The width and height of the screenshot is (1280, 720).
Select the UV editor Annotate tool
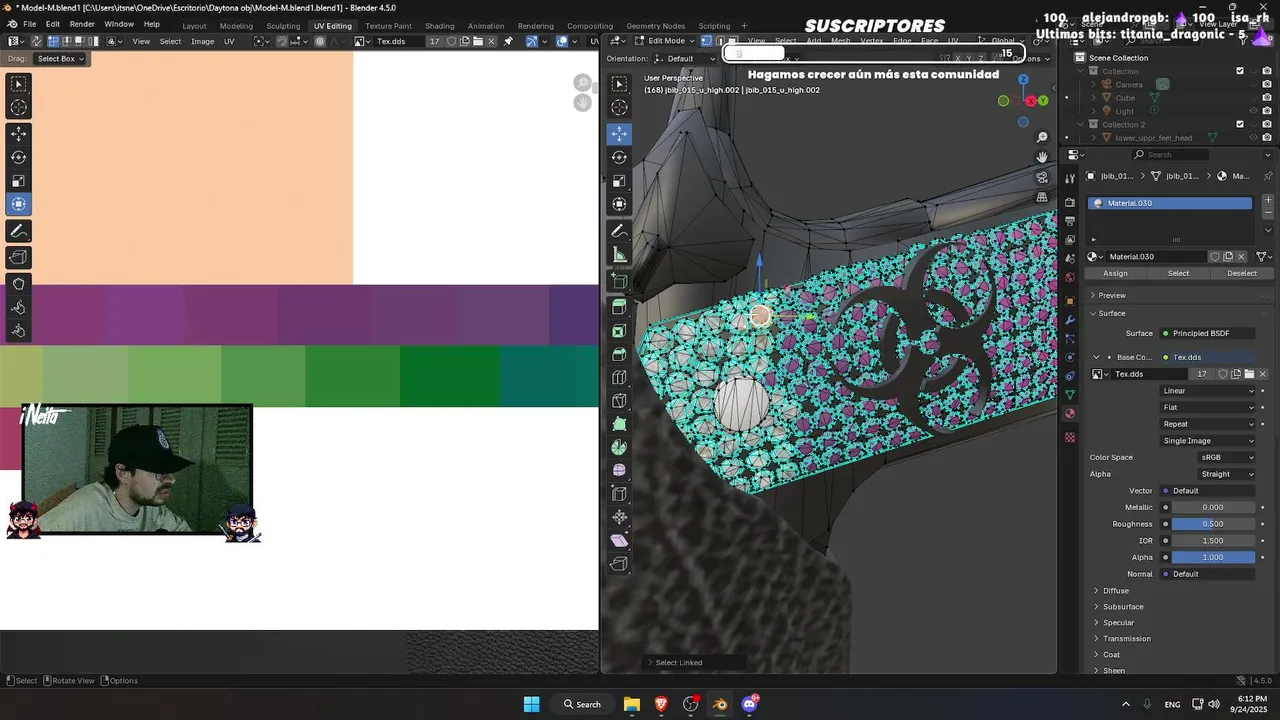tap(18, 231)
